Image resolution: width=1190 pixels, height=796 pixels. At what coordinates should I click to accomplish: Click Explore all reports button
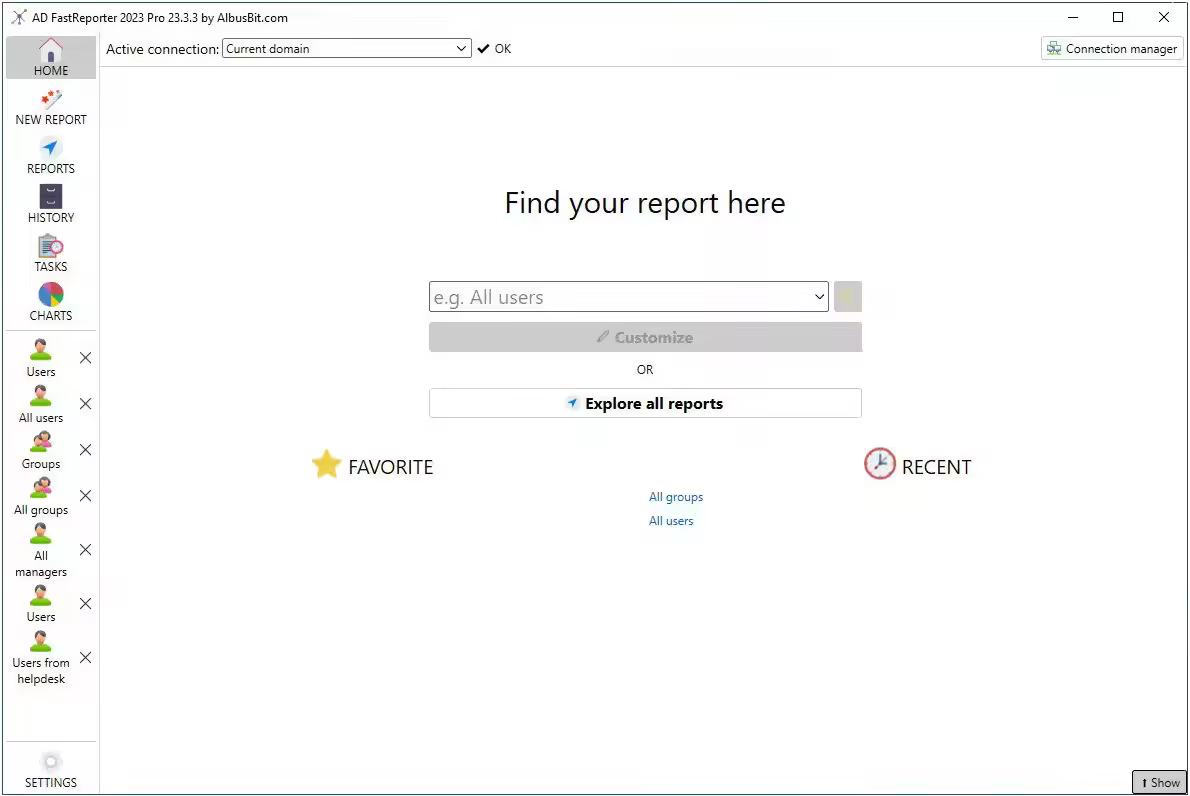(645, 404)
